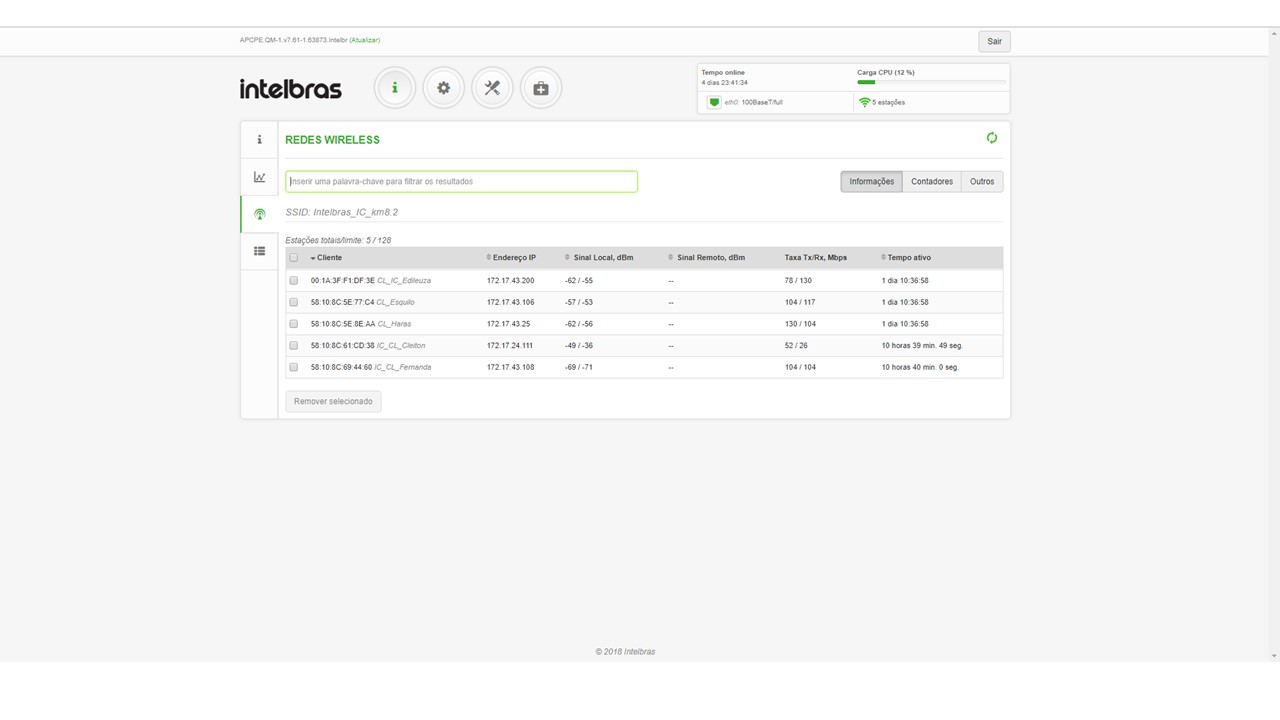Click the green refresh icon

(x=992, y=138)
